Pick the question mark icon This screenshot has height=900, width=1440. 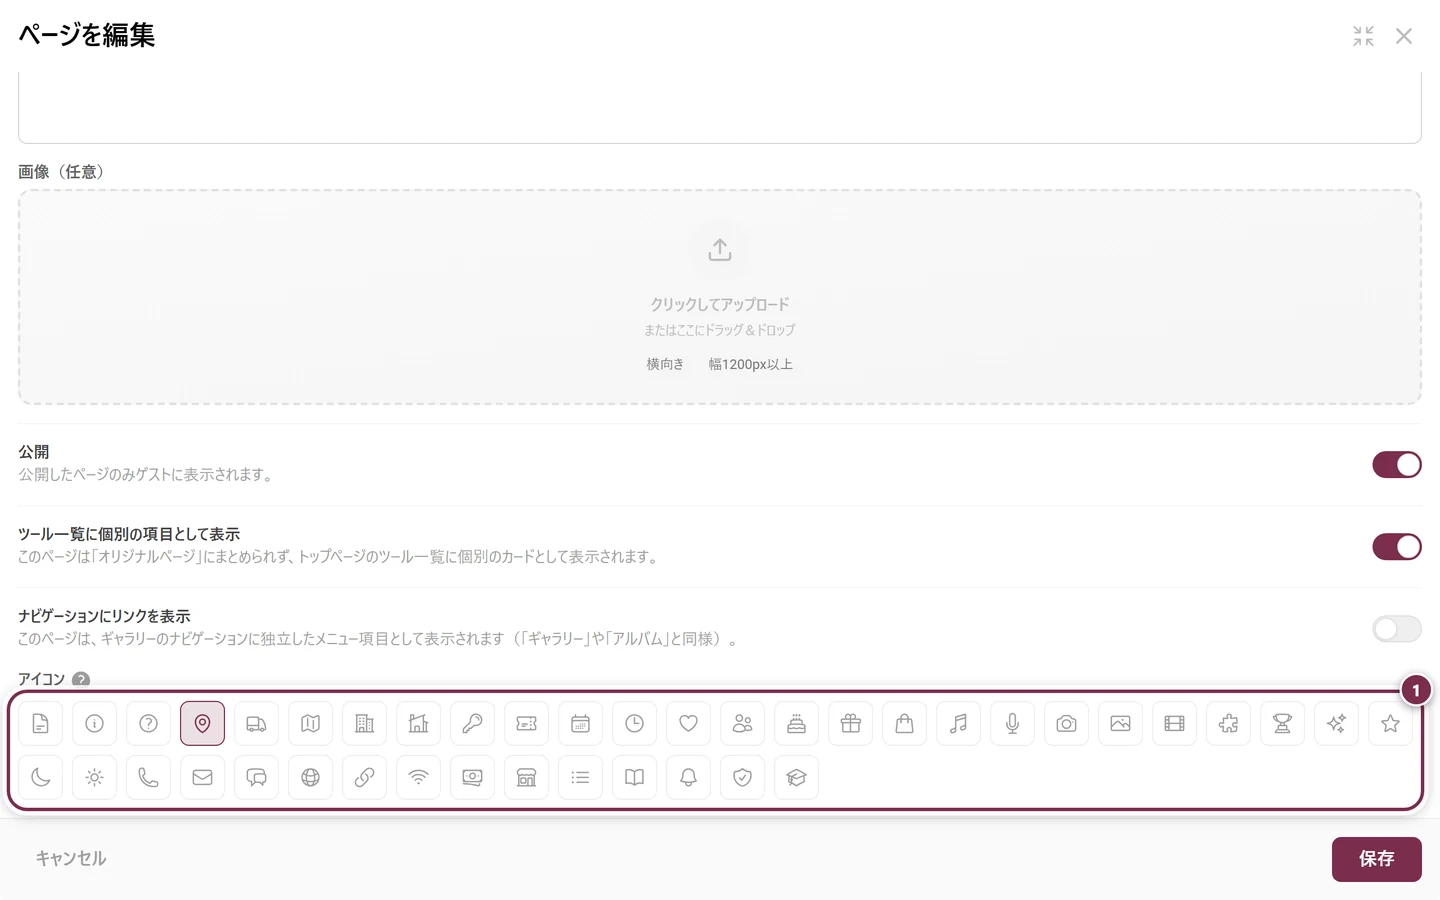(x=148, y=723)
